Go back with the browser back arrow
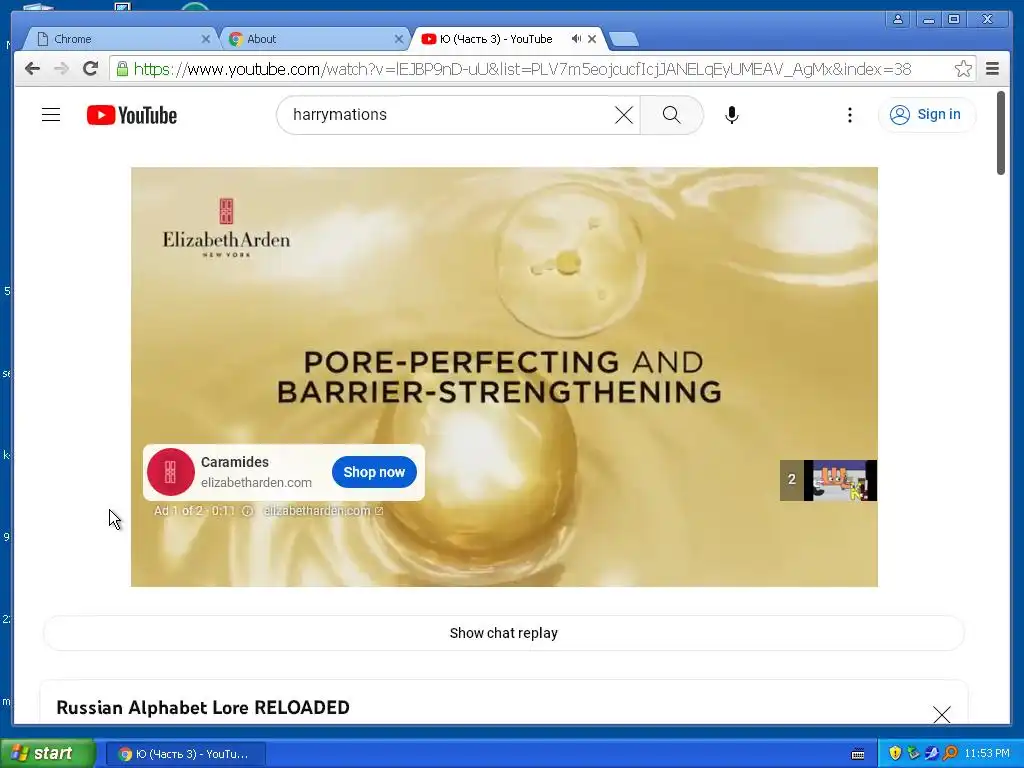 32,69
